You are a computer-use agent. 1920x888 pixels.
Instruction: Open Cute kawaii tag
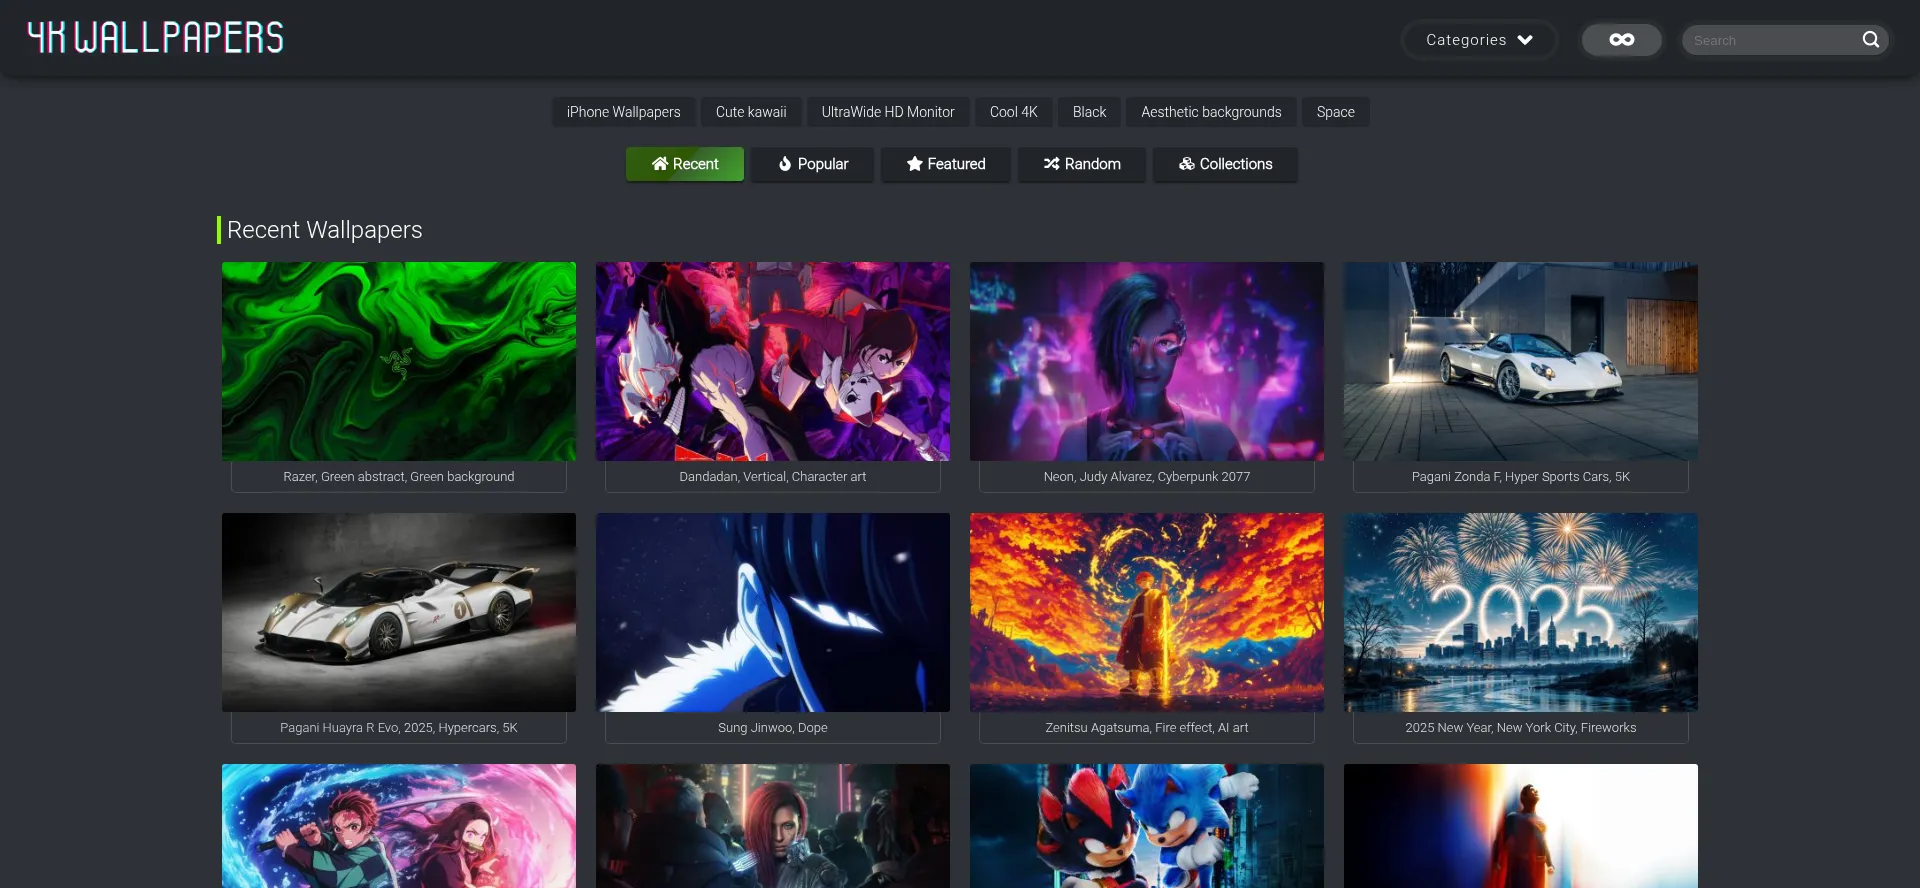tap(751, 112)
